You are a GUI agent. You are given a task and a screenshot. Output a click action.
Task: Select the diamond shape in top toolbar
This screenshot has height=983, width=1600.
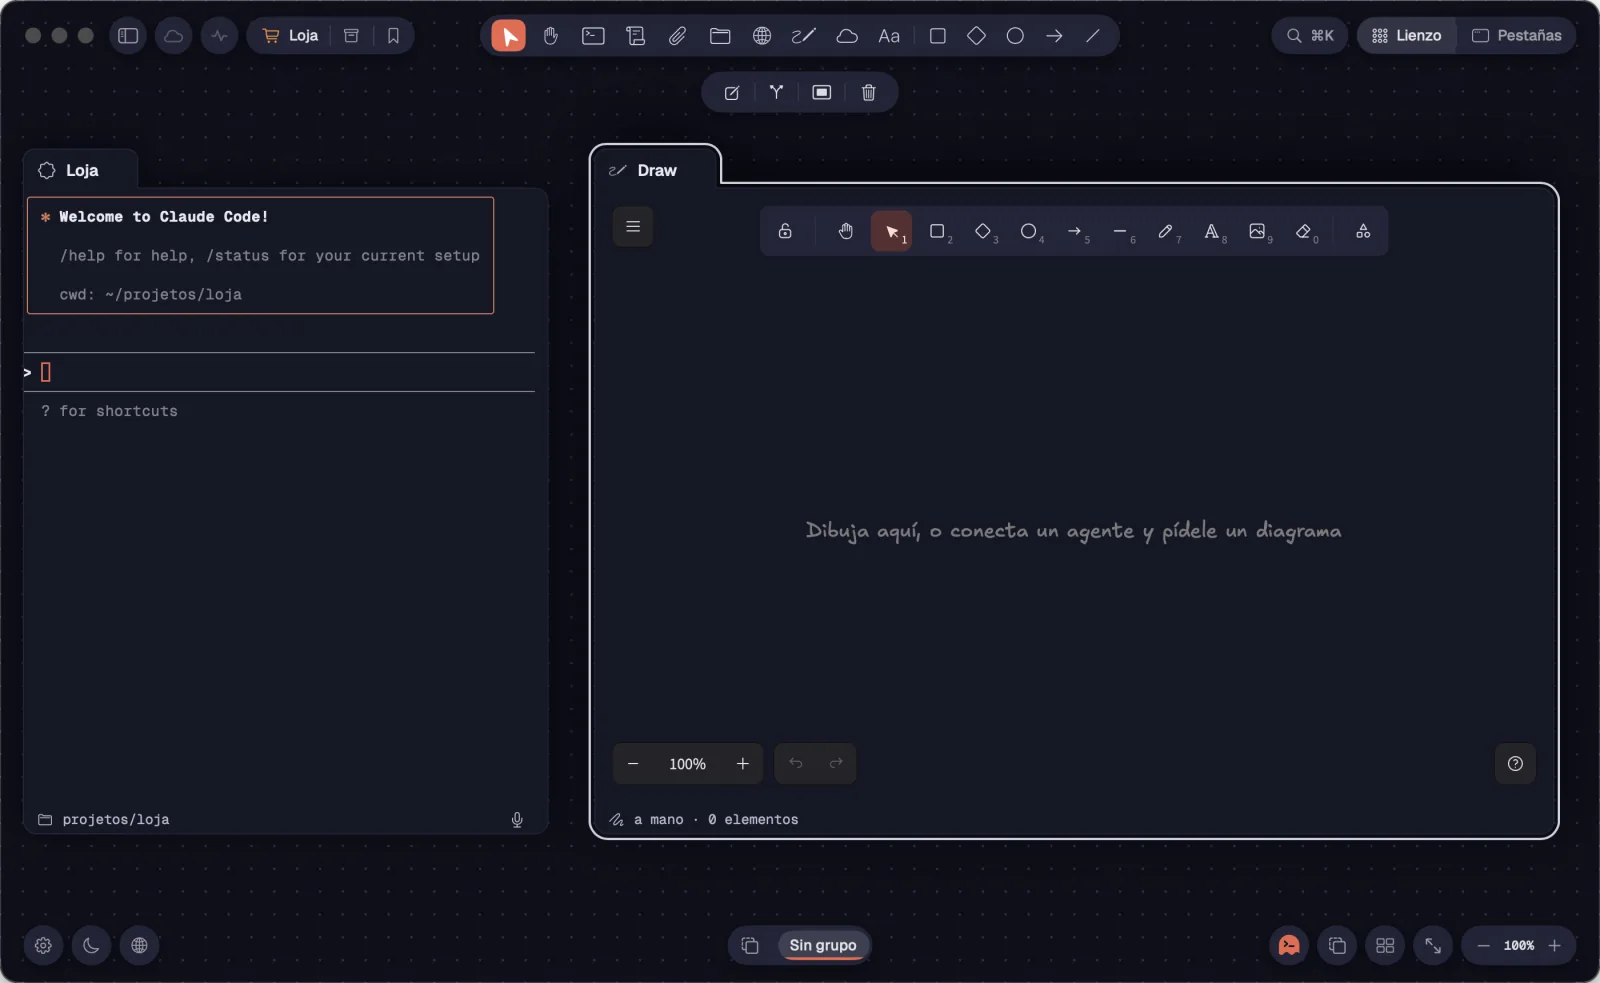[977, 36]
